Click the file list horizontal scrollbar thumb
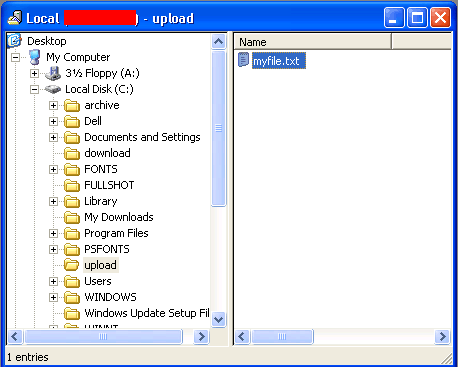This screenshot has width=458, height=367. tap(282, 337)
